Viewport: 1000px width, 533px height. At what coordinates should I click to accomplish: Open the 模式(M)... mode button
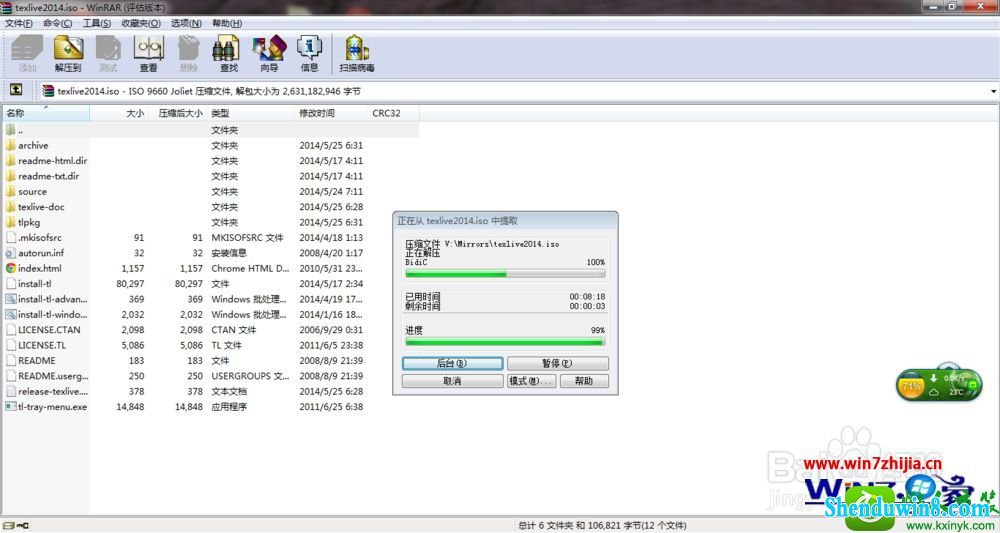[x=531, y=381]
